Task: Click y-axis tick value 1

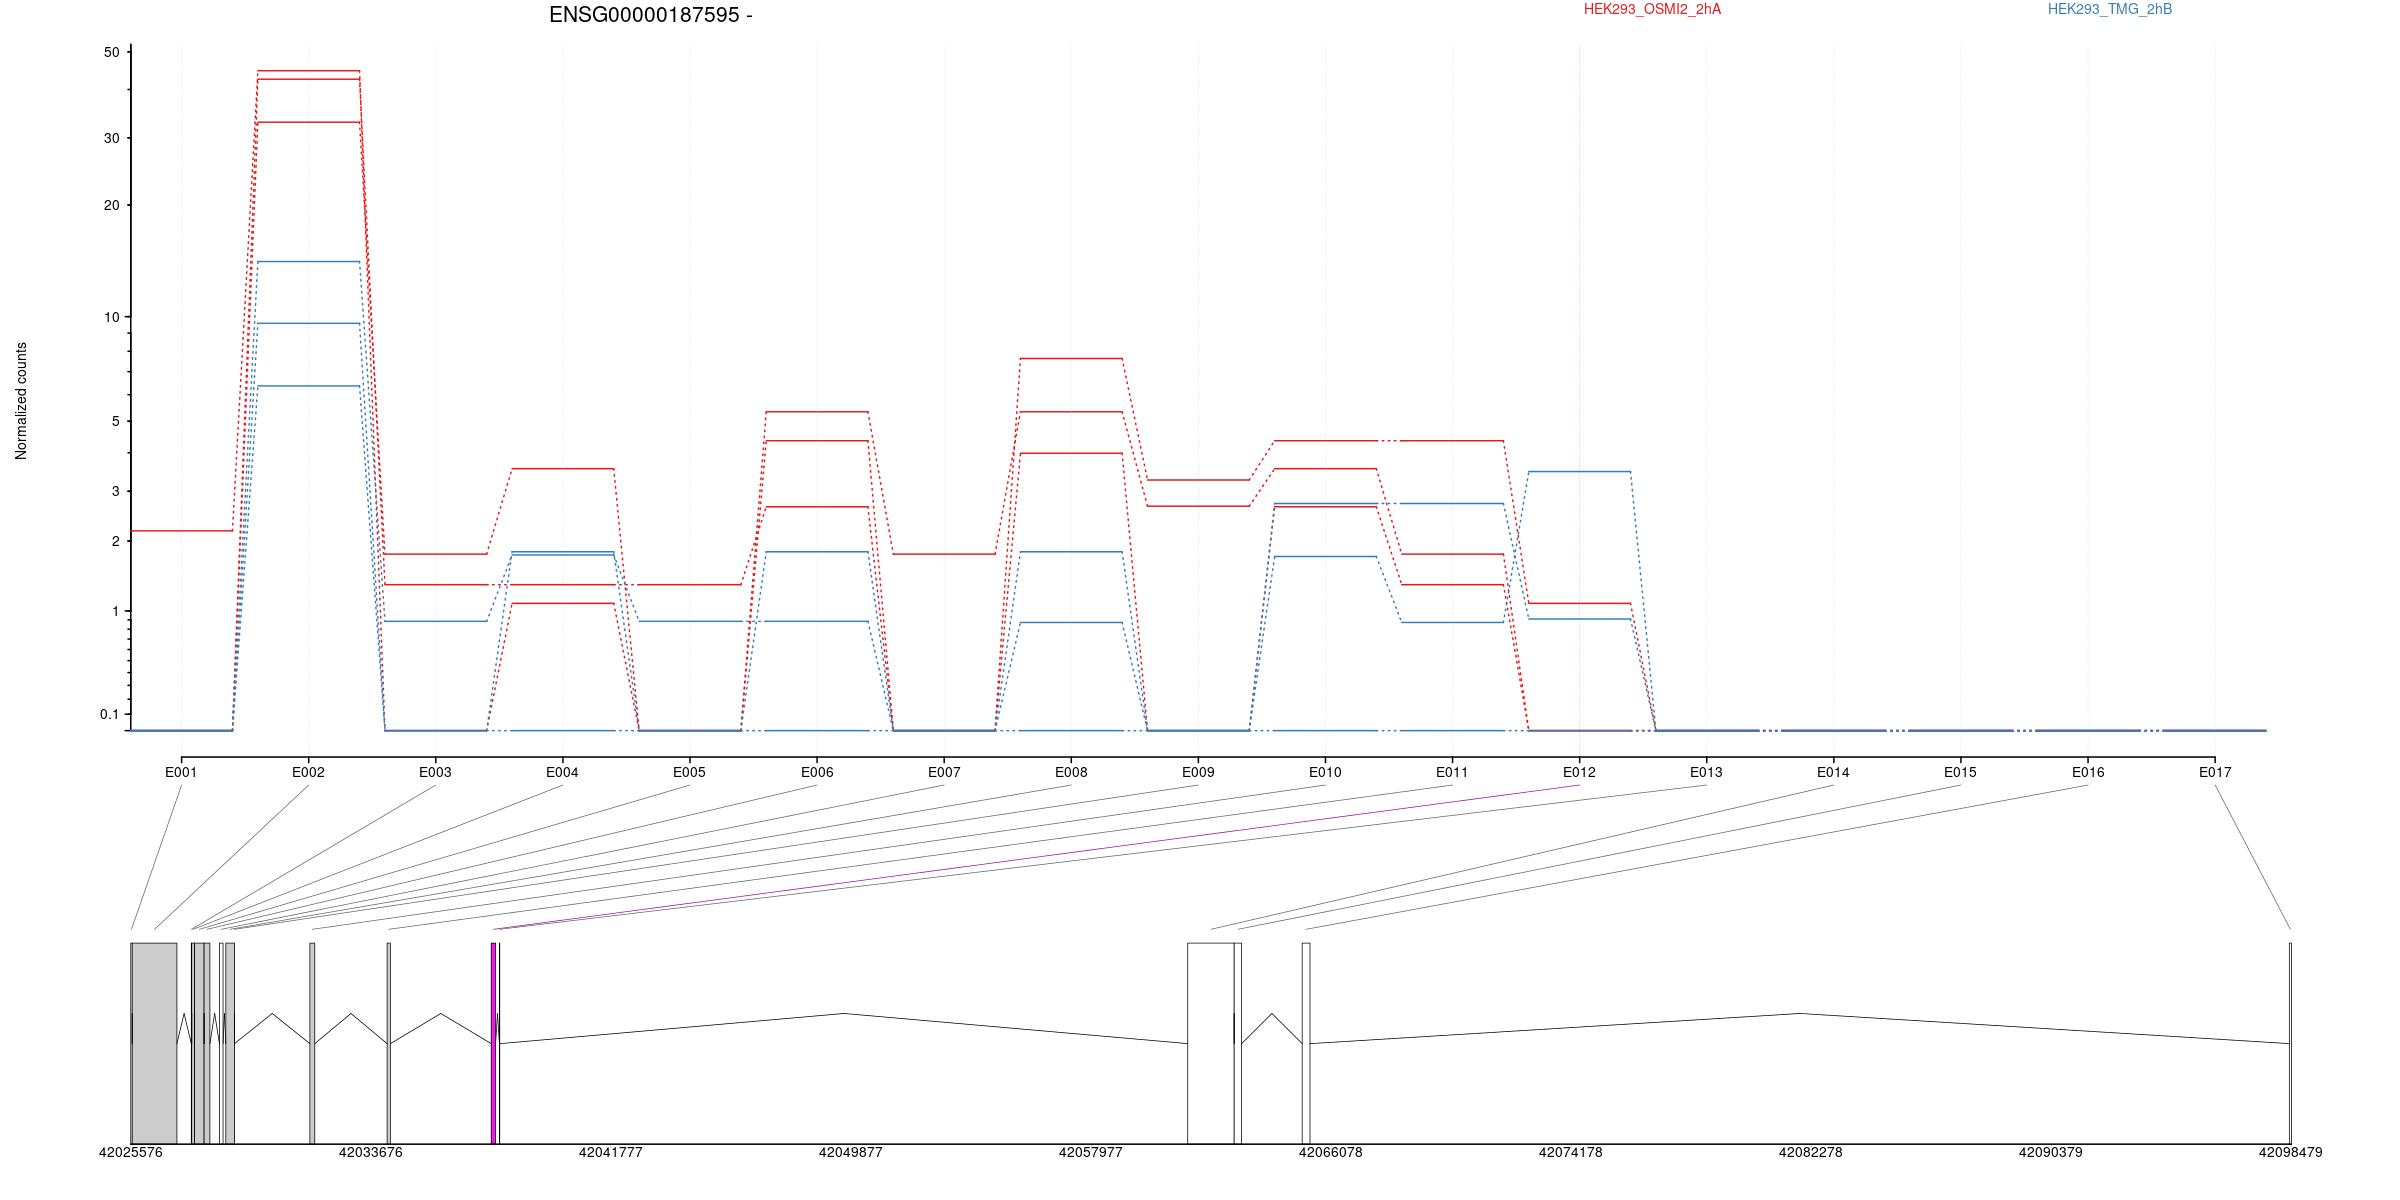Action: pyautogui.click(x=116, y=611)
